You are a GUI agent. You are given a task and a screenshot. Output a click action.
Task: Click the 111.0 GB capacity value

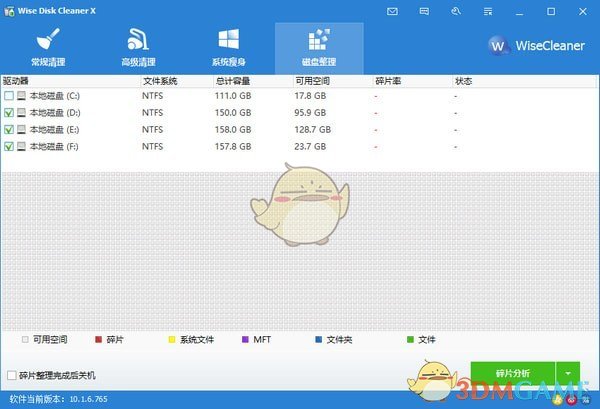tap(233, 96)
